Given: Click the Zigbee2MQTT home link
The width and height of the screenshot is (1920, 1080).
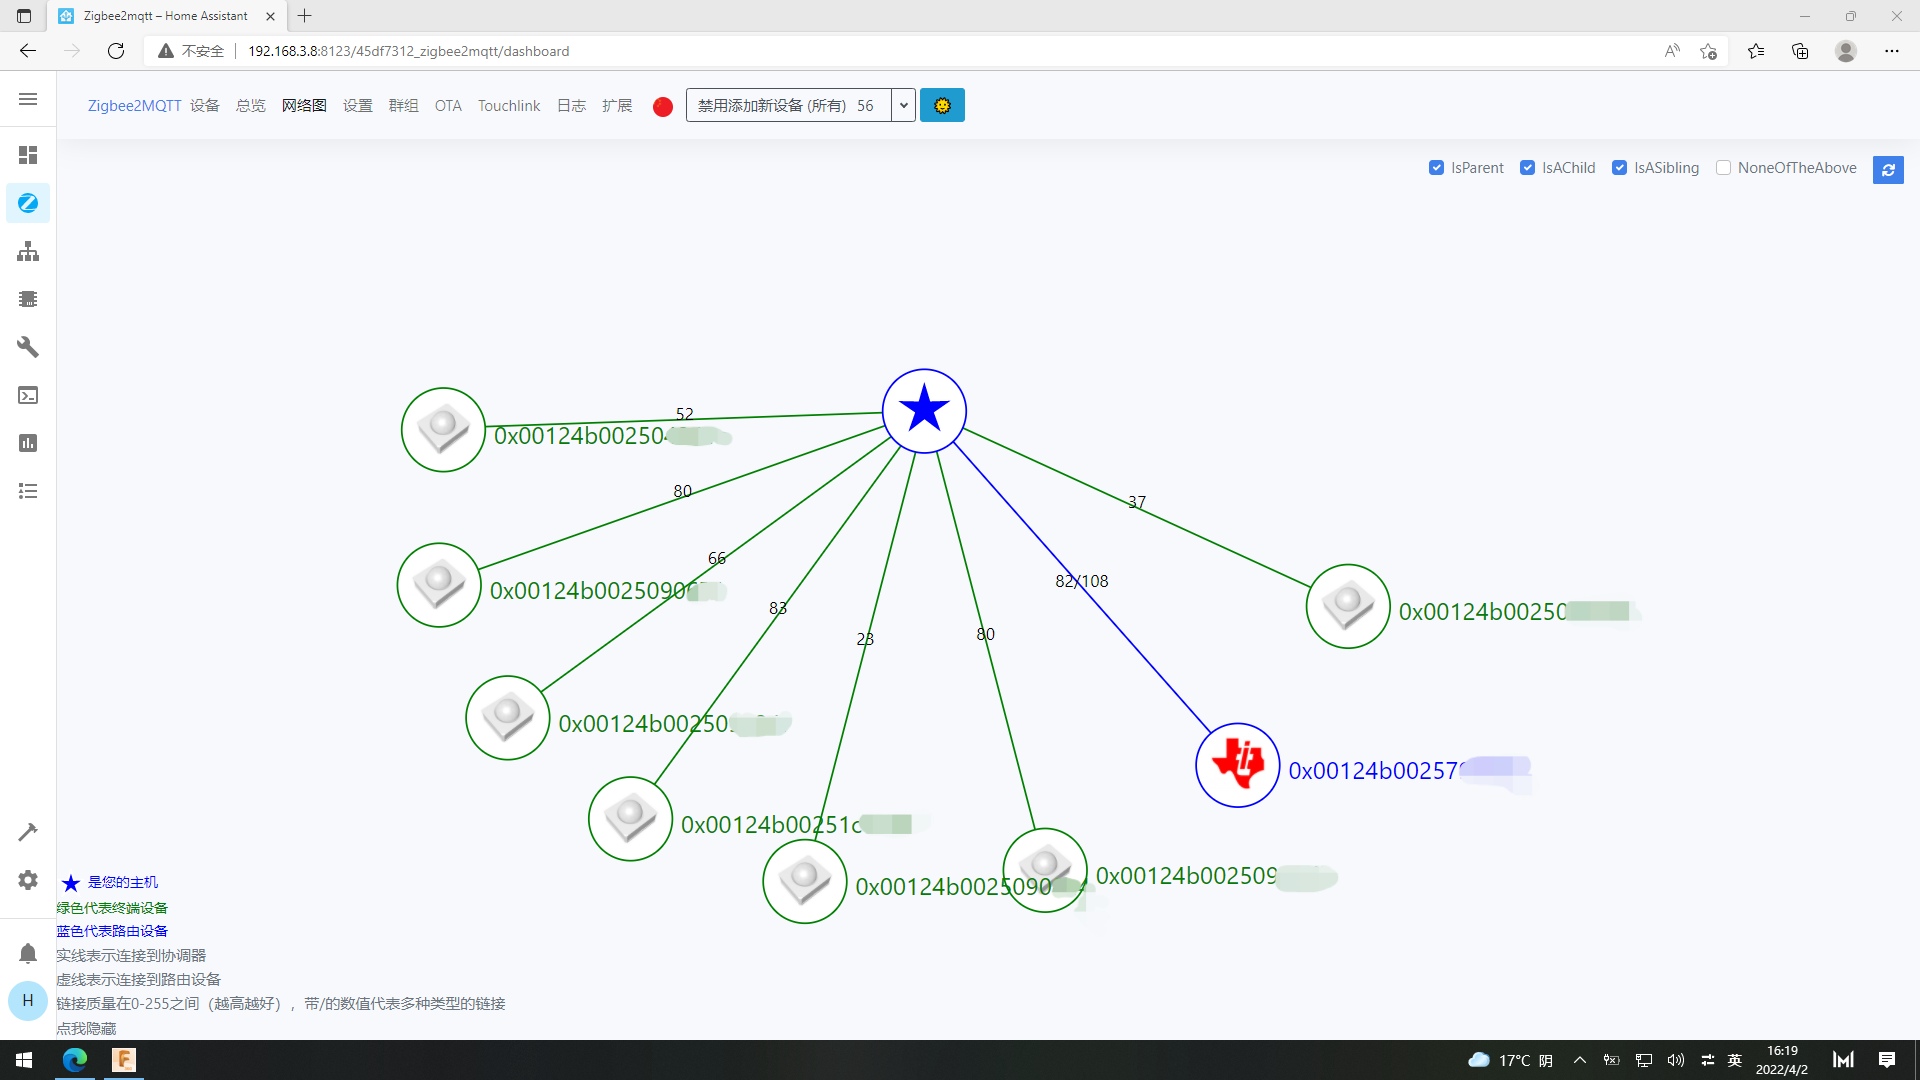Looking at the screenshot, I should pyautogui.click(x=134, y=106).
